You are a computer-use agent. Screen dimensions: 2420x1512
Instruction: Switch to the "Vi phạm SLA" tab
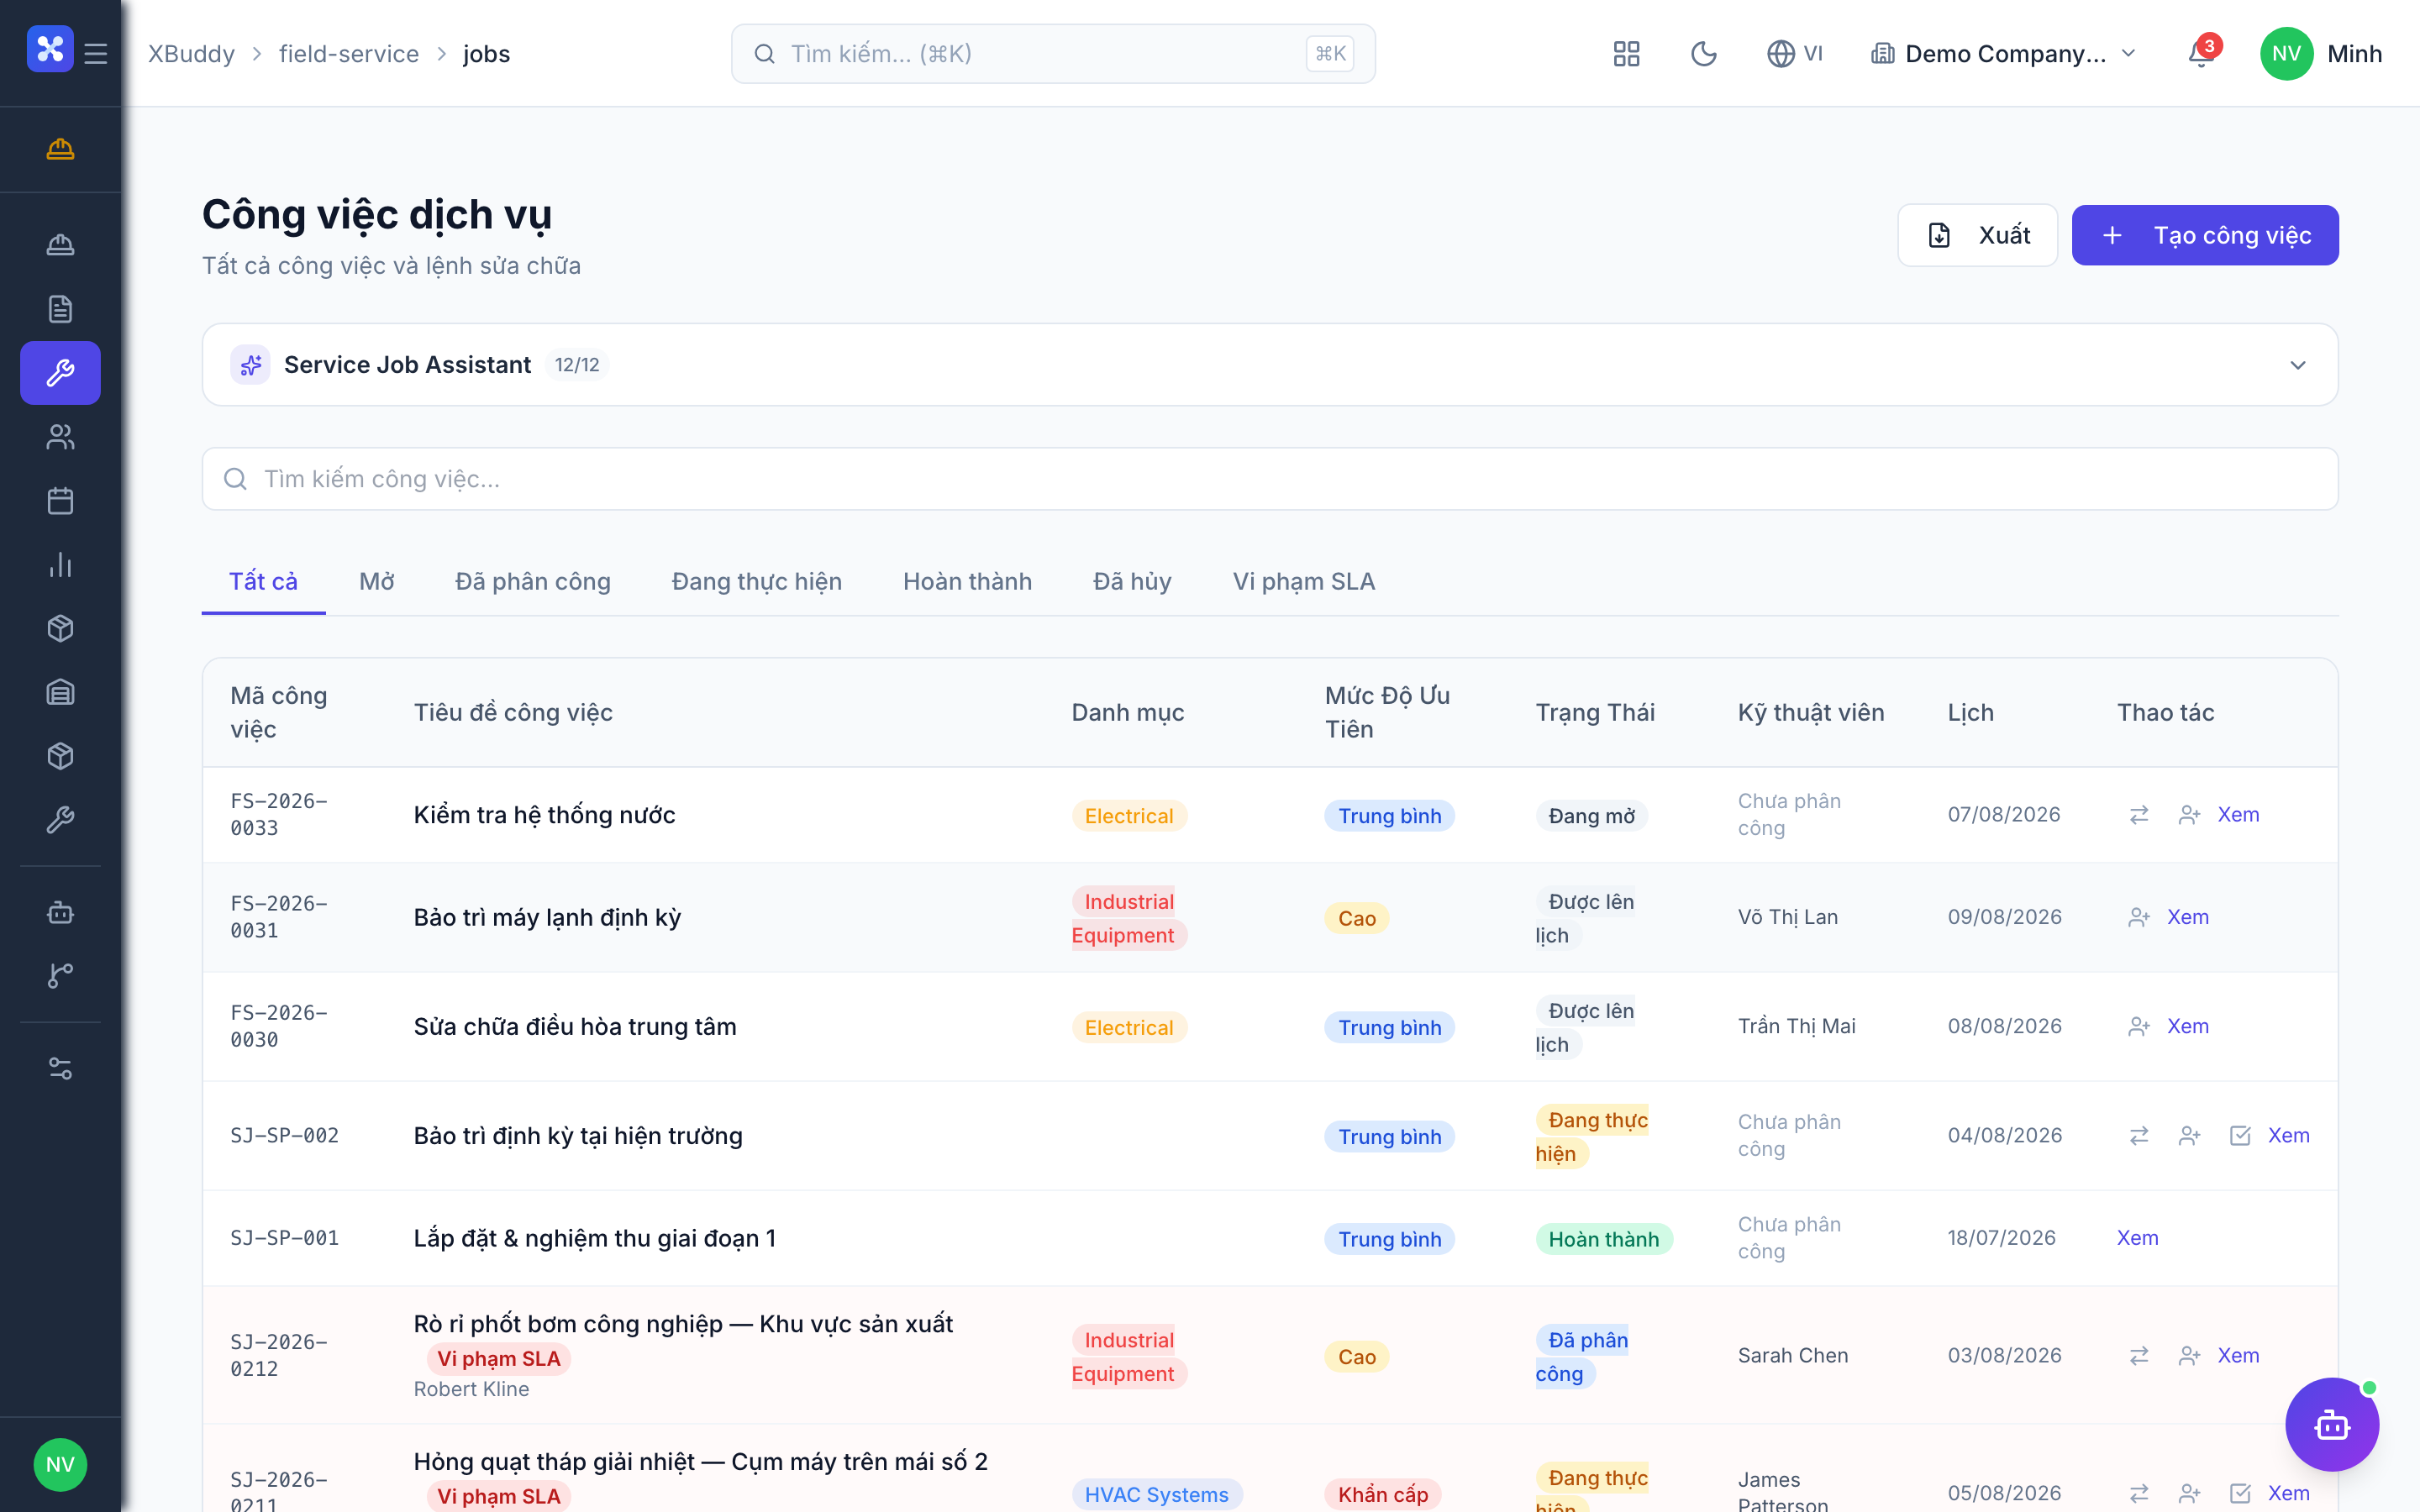point(1304,582)
